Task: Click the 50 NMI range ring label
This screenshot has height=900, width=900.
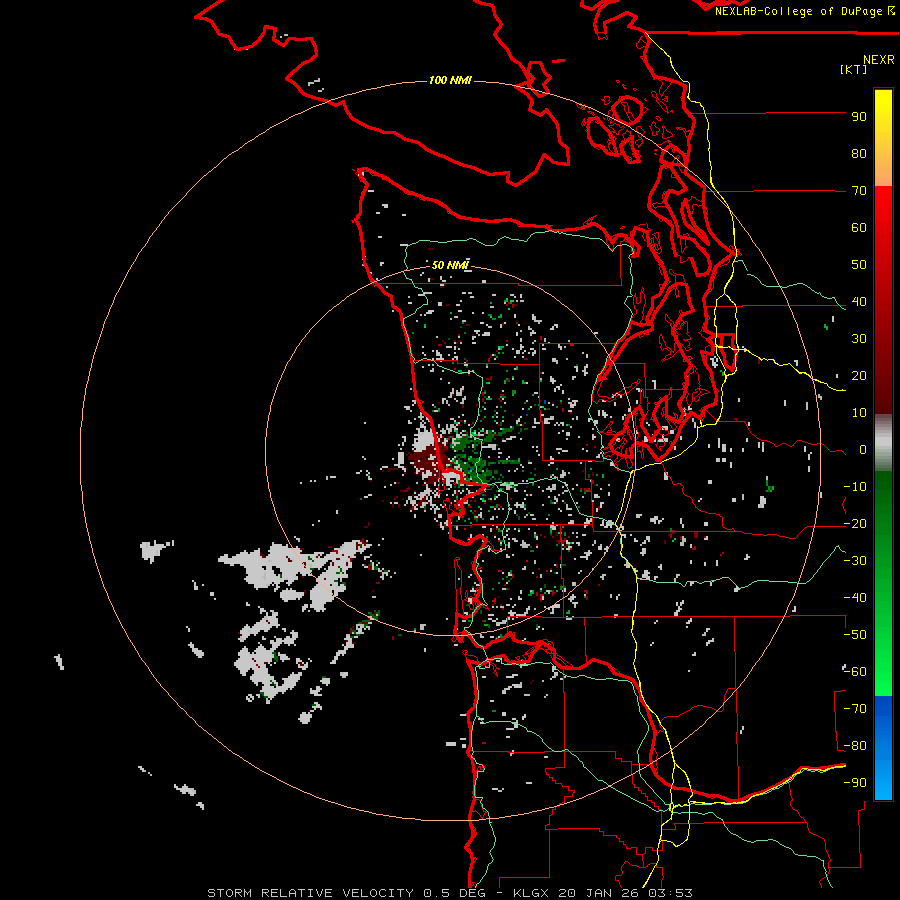Action: [x=450, y=265]
